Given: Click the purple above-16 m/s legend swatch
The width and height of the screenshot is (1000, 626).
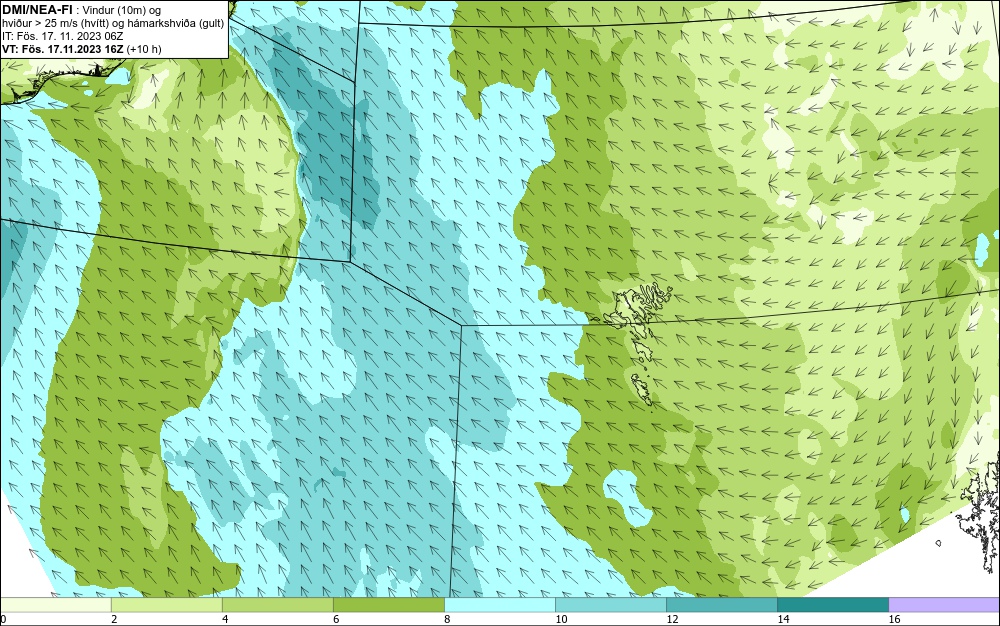Looking at the screenshot, I should [945, 605].
